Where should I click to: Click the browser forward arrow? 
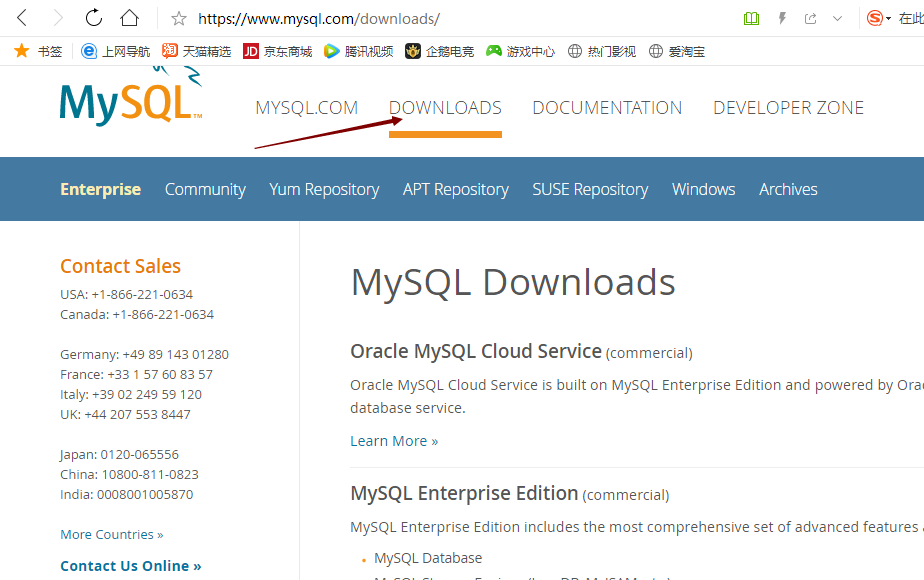pos(58,18)
